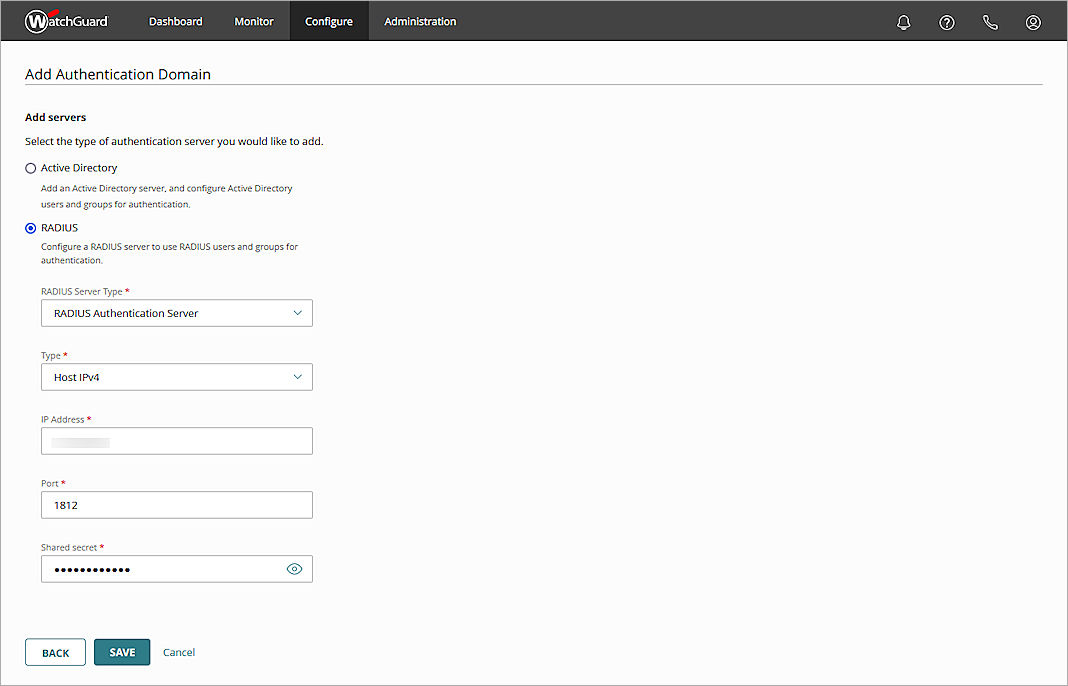Open the user account icon
This screenshot has height=686, width=1068.
point(1033,21)
